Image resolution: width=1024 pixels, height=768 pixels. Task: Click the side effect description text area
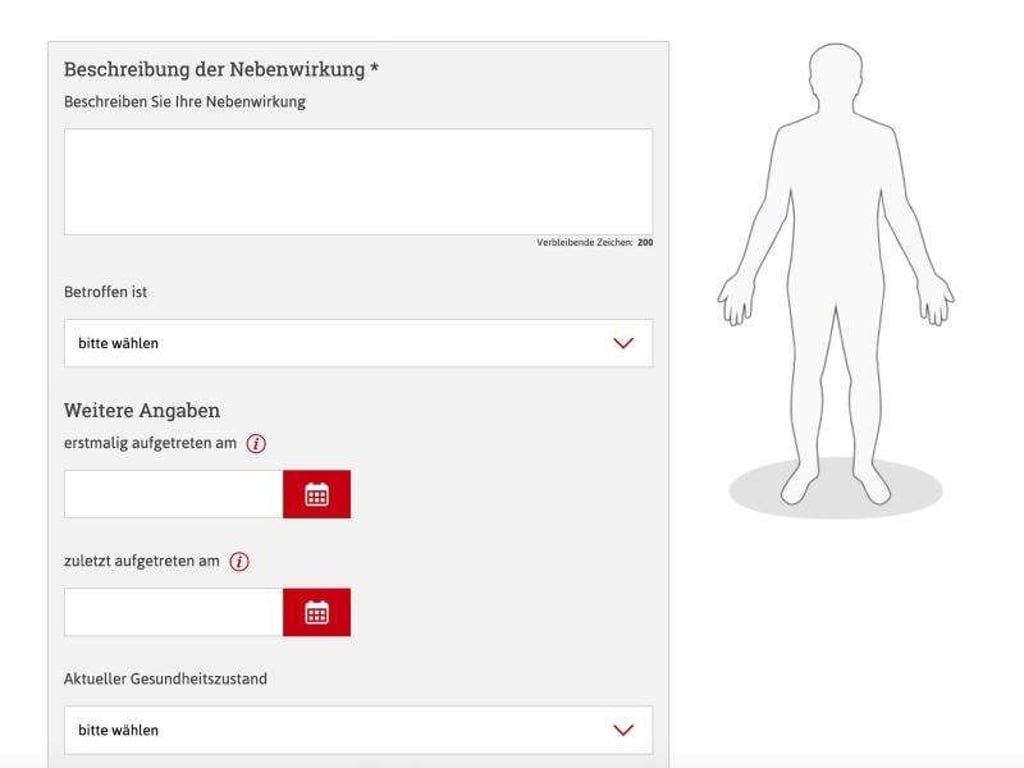(x=359, y=182)
